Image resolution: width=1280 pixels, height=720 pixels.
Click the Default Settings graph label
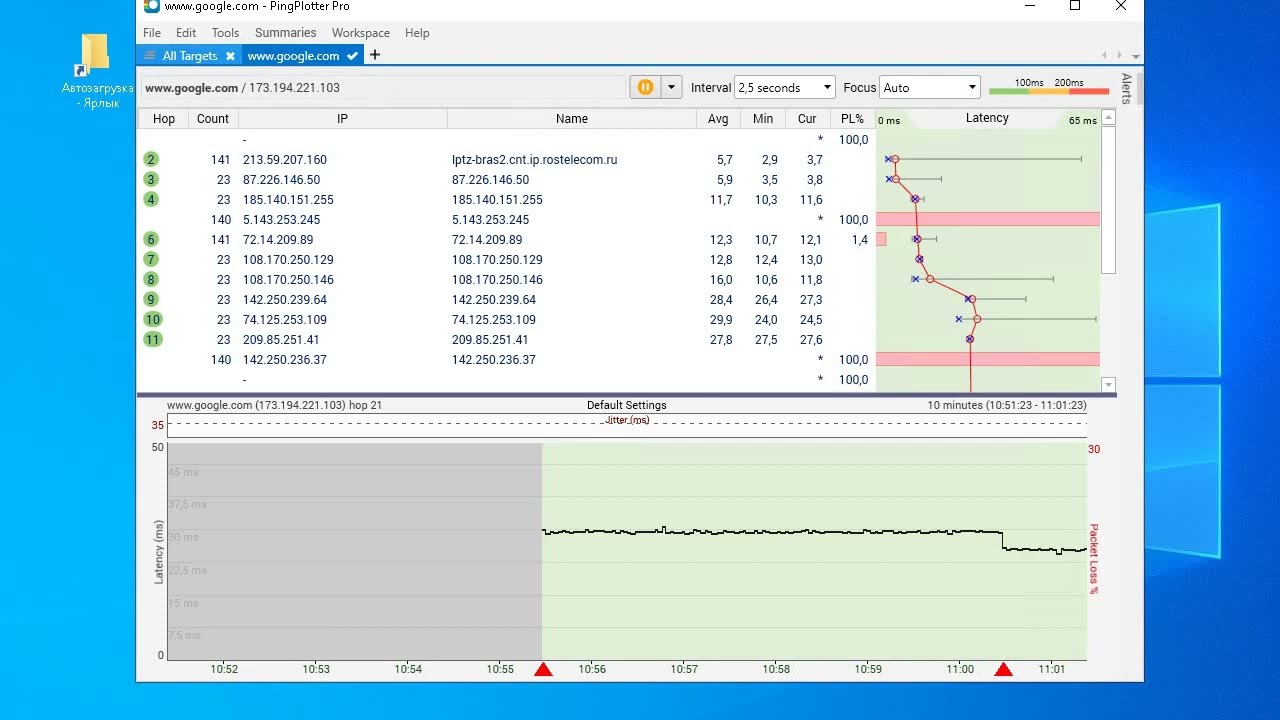coord(626,406)
